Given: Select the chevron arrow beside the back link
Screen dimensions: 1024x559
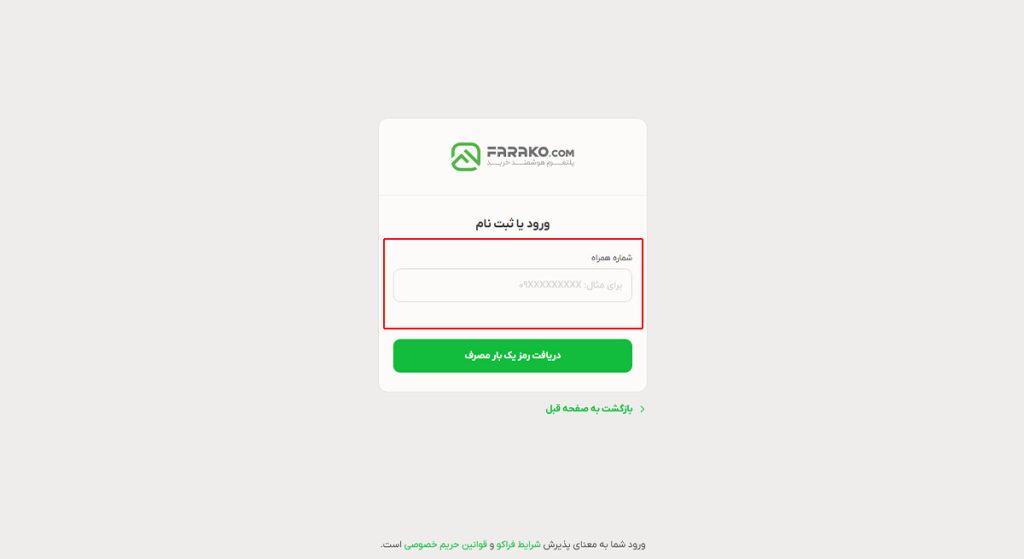Looking at the screenshot, I should (643, 409).
